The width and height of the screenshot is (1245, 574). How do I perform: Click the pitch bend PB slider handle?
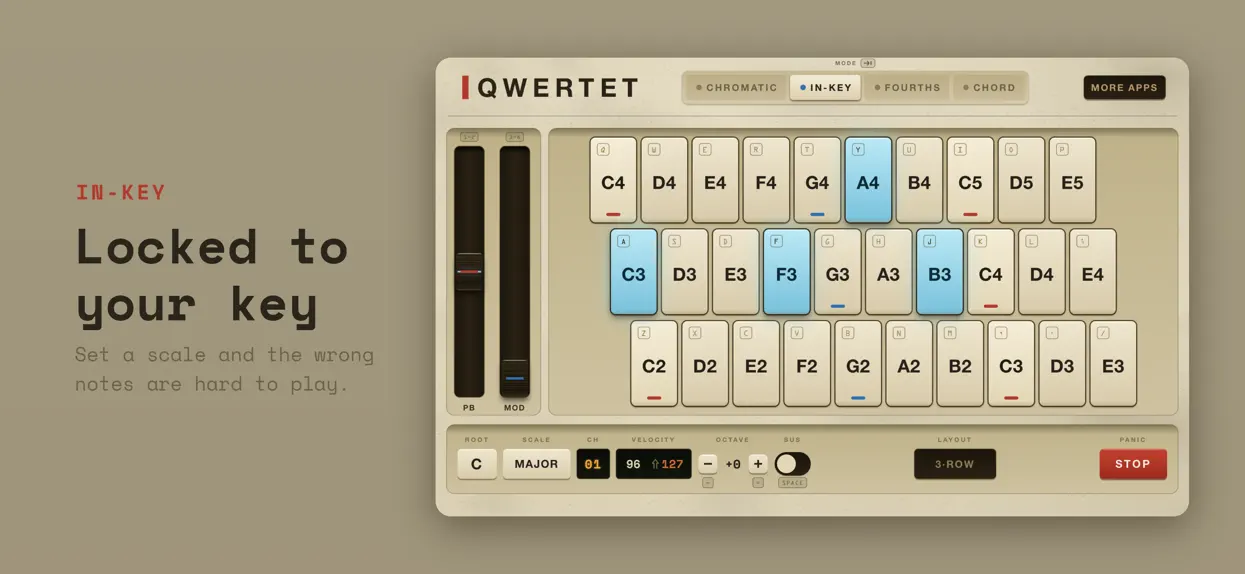469,271
